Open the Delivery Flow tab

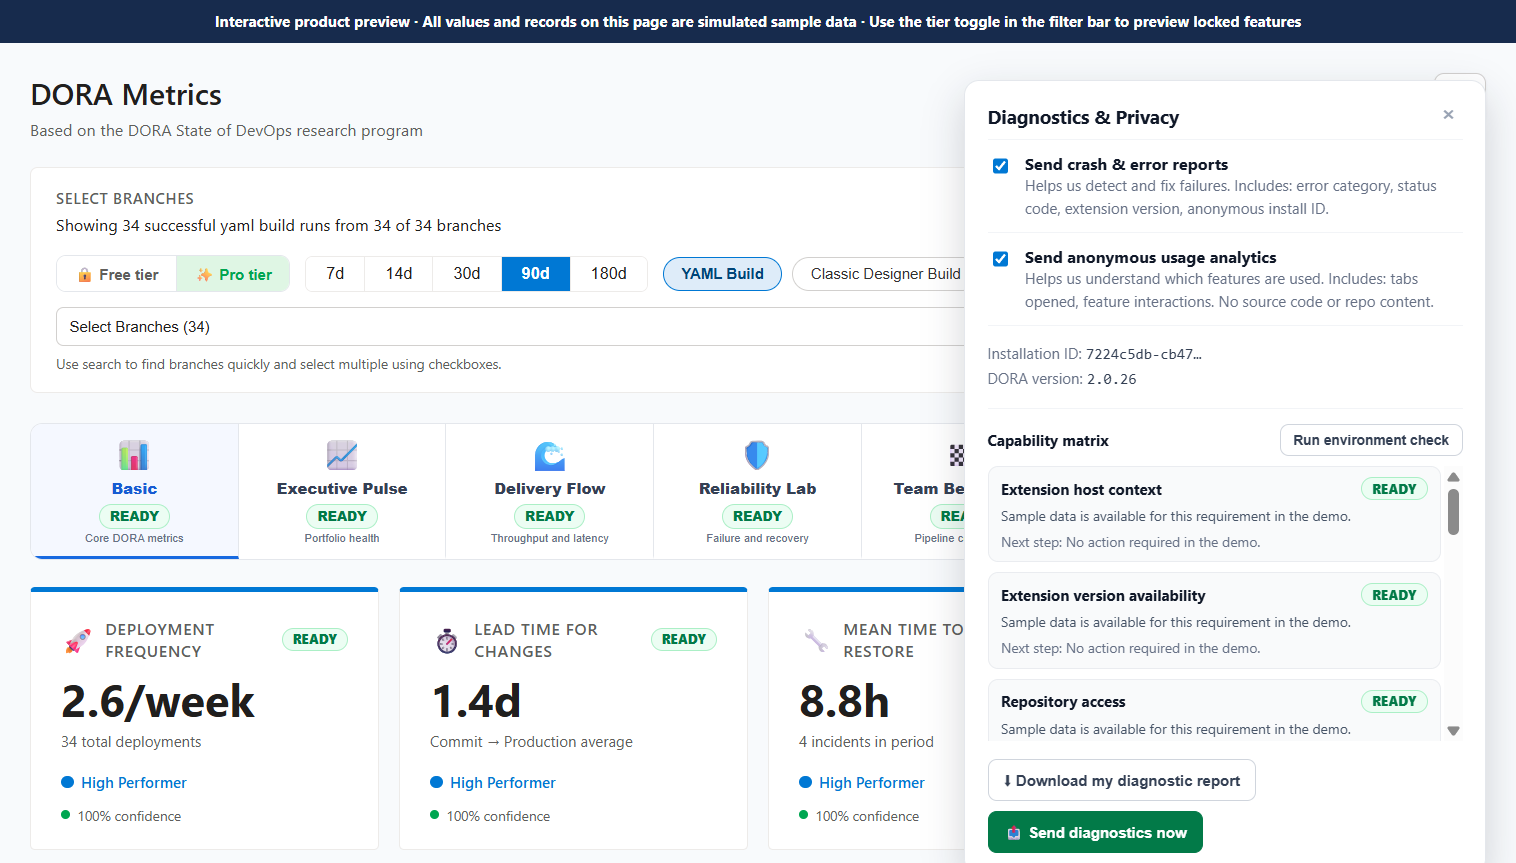pyautogui.click(x=550, y=491)
